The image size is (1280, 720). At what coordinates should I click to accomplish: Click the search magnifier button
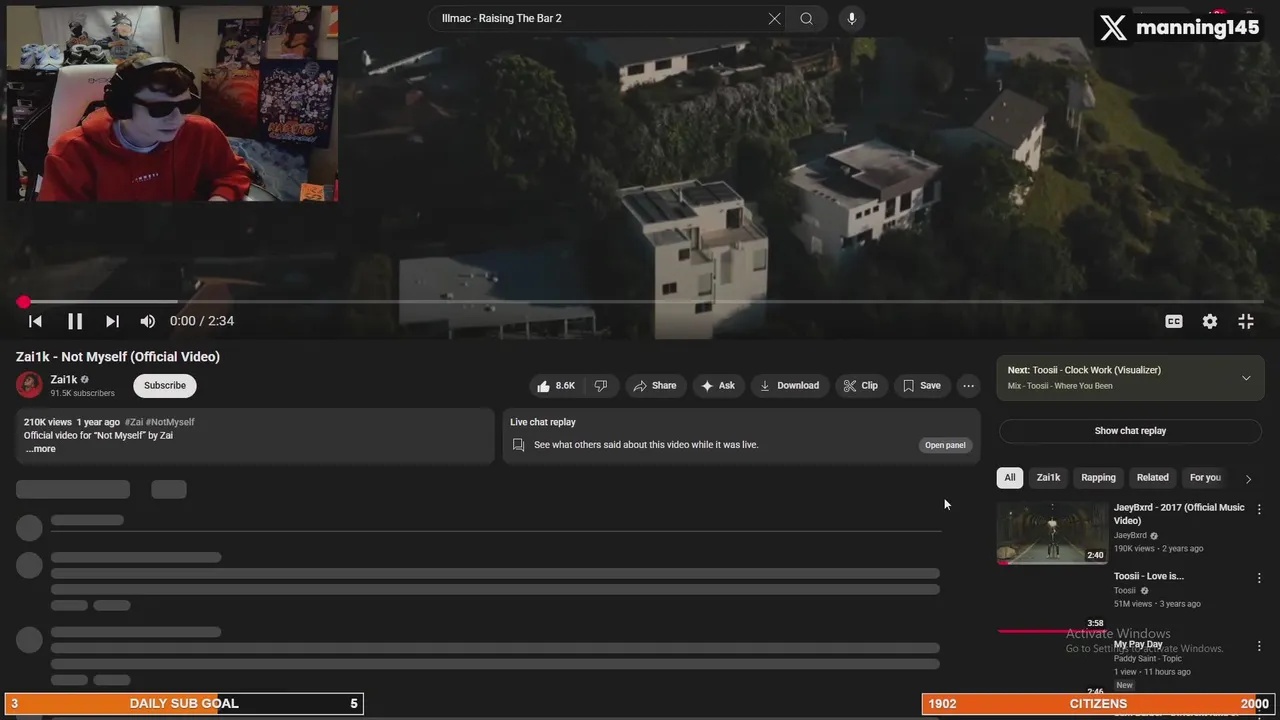[x=806, y=19]
